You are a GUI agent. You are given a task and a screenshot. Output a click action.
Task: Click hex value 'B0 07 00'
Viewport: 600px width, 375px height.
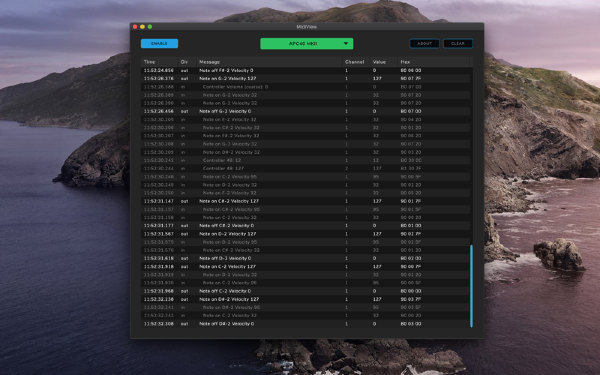coord(411,87)
